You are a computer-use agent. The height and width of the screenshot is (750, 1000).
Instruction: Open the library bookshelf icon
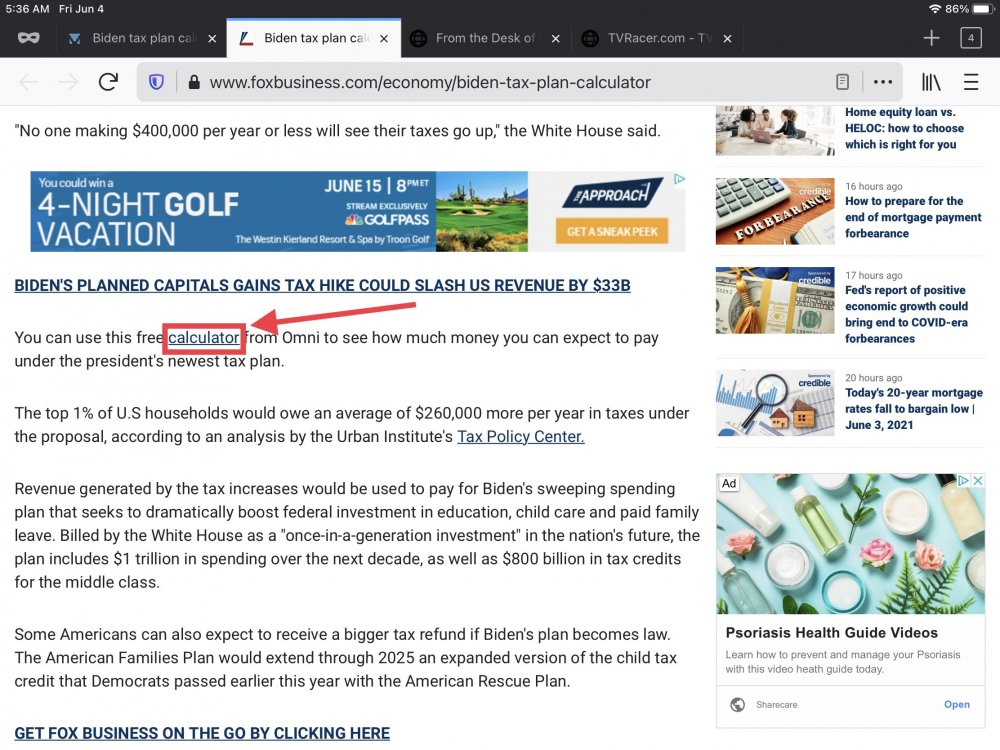931,82
